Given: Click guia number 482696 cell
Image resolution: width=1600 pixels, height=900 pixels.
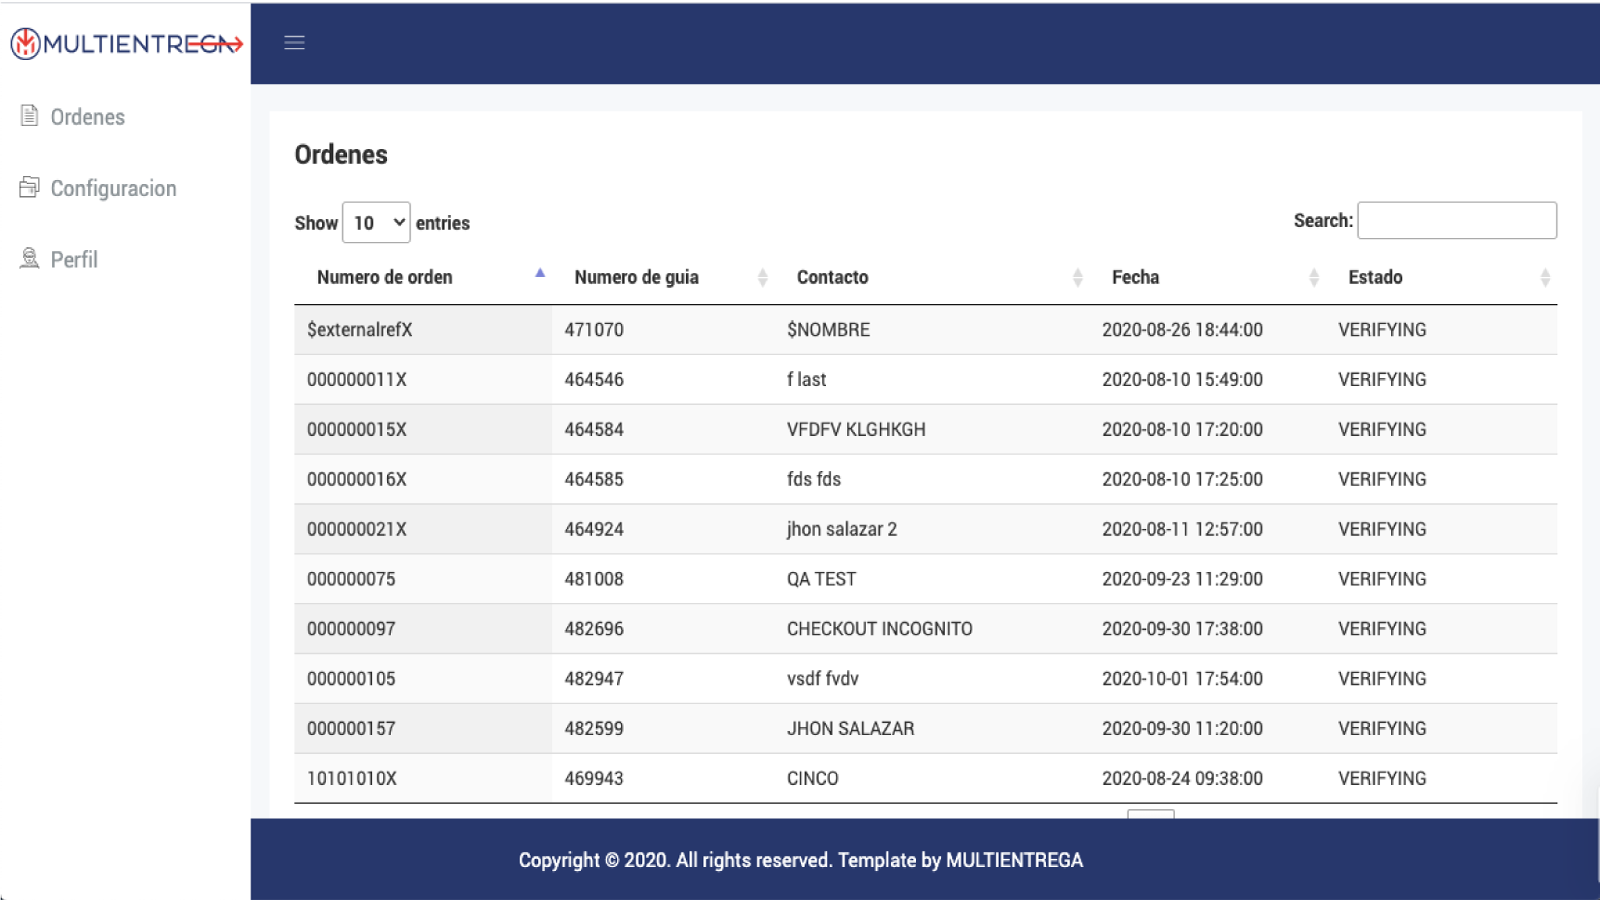Looking at the screenshot, I should 594,629.
